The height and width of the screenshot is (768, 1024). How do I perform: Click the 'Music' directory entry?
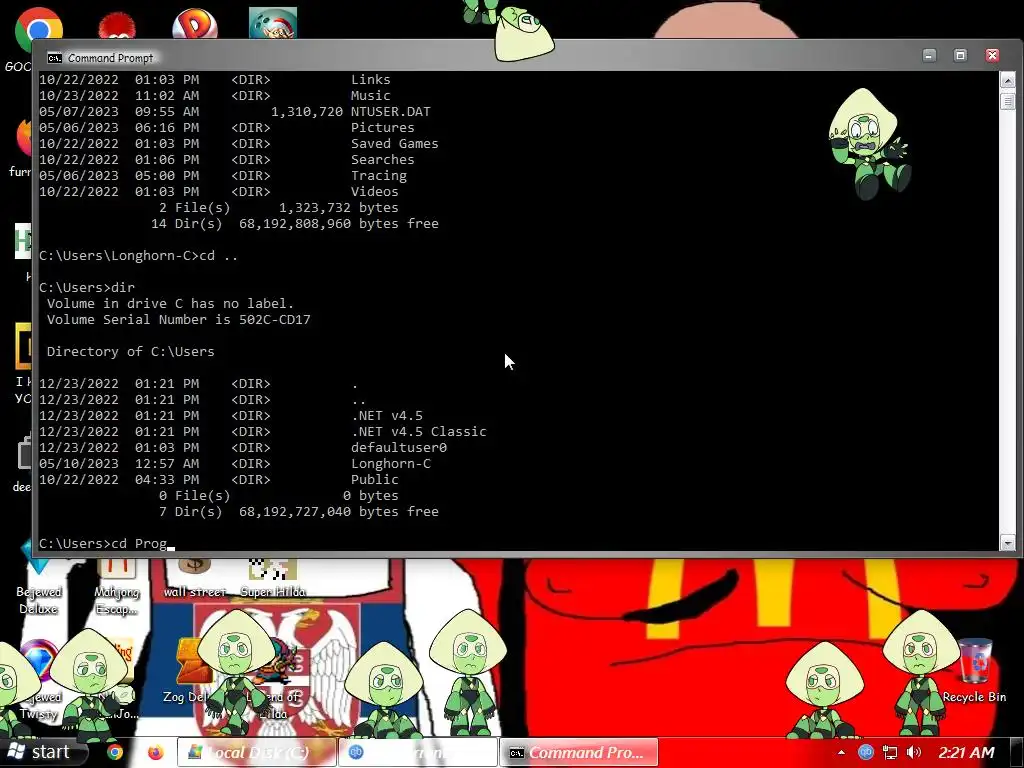point(370,95)
